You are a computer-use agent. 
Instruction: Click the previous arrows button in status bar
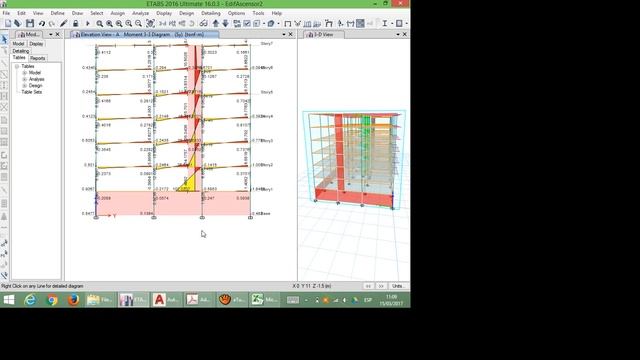[x=368, y=286]
